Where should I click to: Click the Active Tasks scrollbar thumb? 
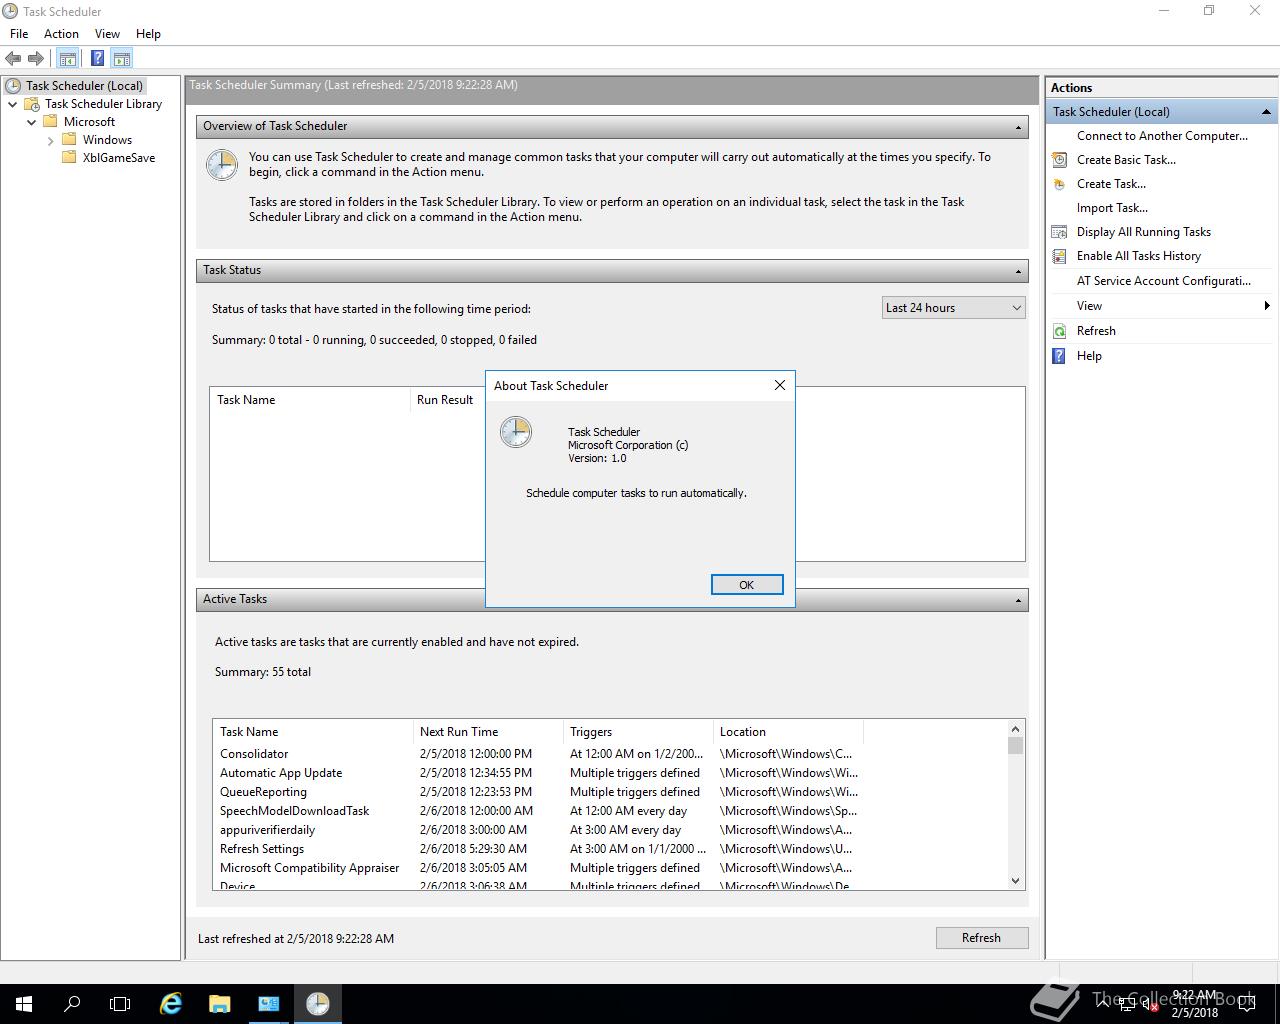point(1015,746)
